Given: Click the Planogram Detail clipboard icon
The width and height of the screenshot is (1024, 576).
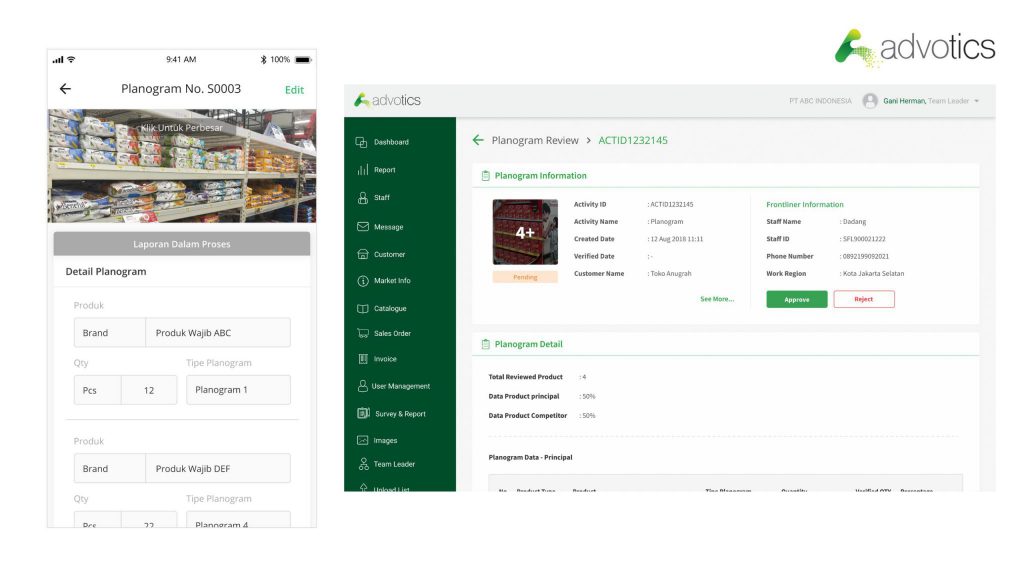Looking at the screenshot, I should coord(485,344).
